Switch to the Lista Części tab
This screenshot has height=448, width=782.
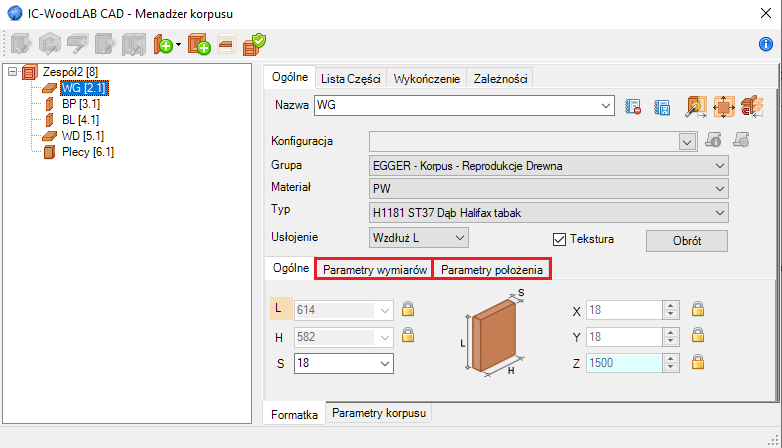tap(350, 78)
